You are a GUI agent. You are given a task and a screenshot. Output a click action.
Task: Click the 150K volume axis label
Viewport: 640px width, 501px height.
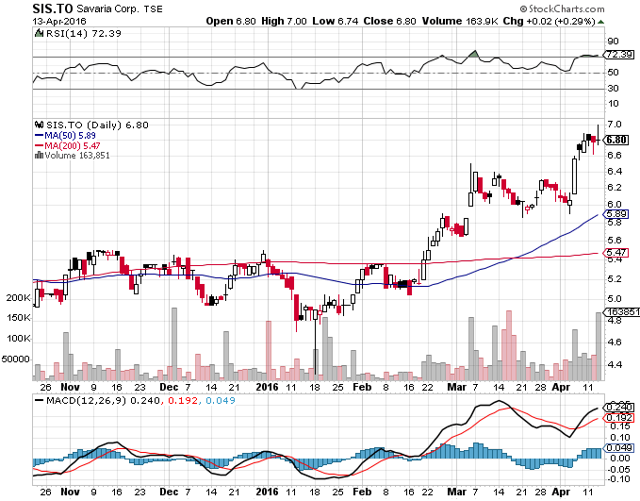[18, 318]
